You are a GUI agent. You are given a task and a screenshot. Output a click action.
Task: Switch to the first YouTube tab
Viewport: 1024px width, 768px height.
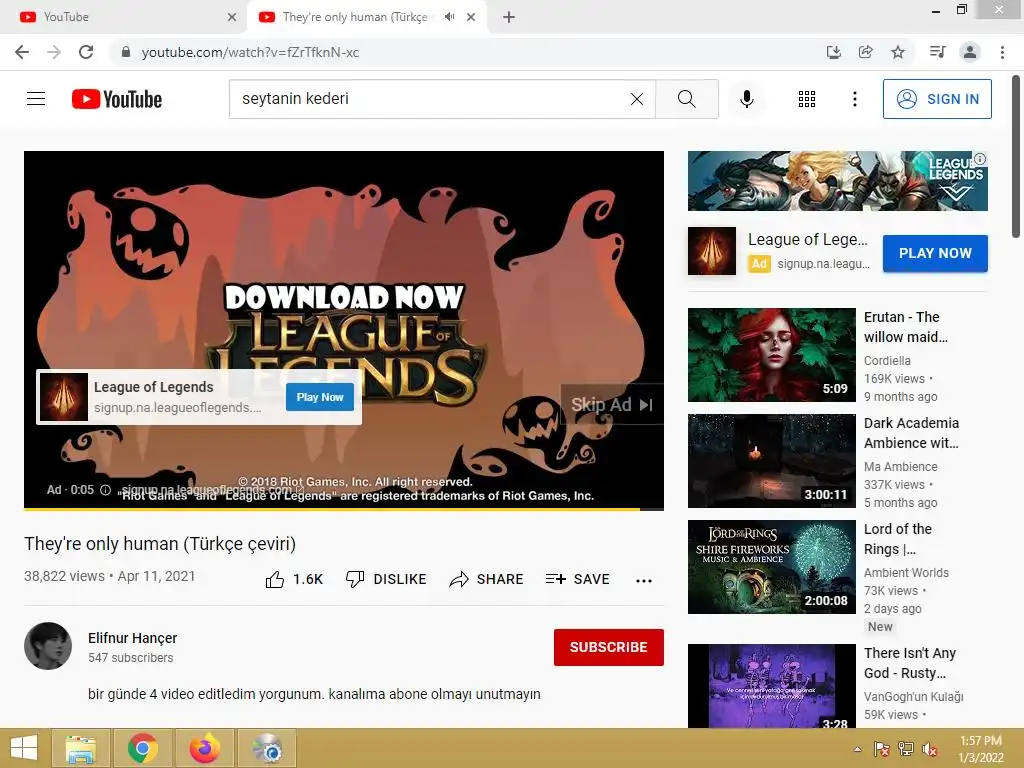124,17
